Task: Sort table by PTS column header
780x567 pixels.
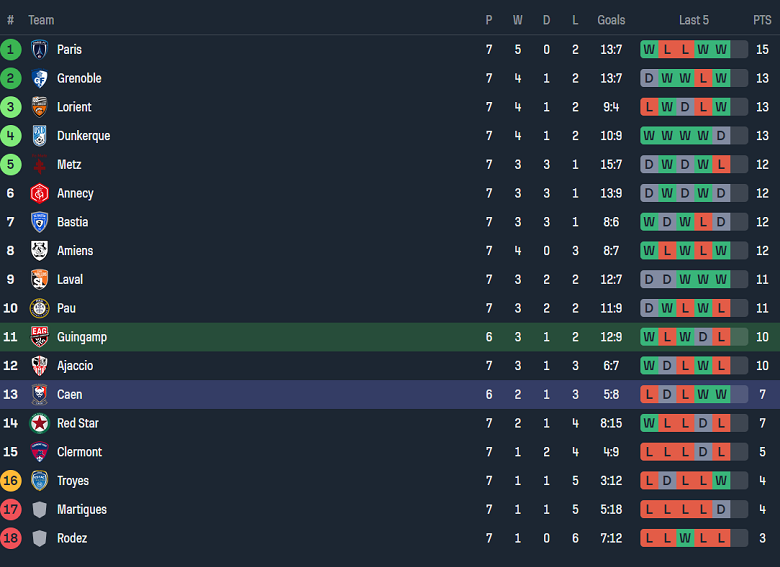Action: (762, 20)
